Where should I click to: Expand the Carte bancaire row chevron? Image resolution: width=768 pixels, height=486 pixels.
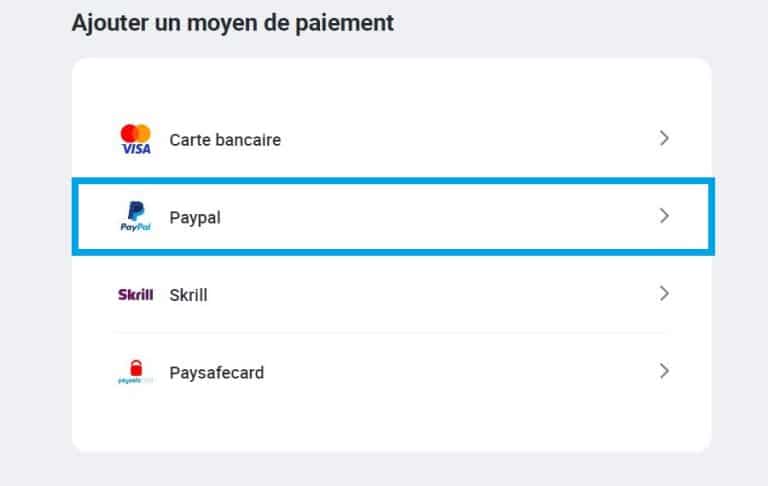click(664, 139)
